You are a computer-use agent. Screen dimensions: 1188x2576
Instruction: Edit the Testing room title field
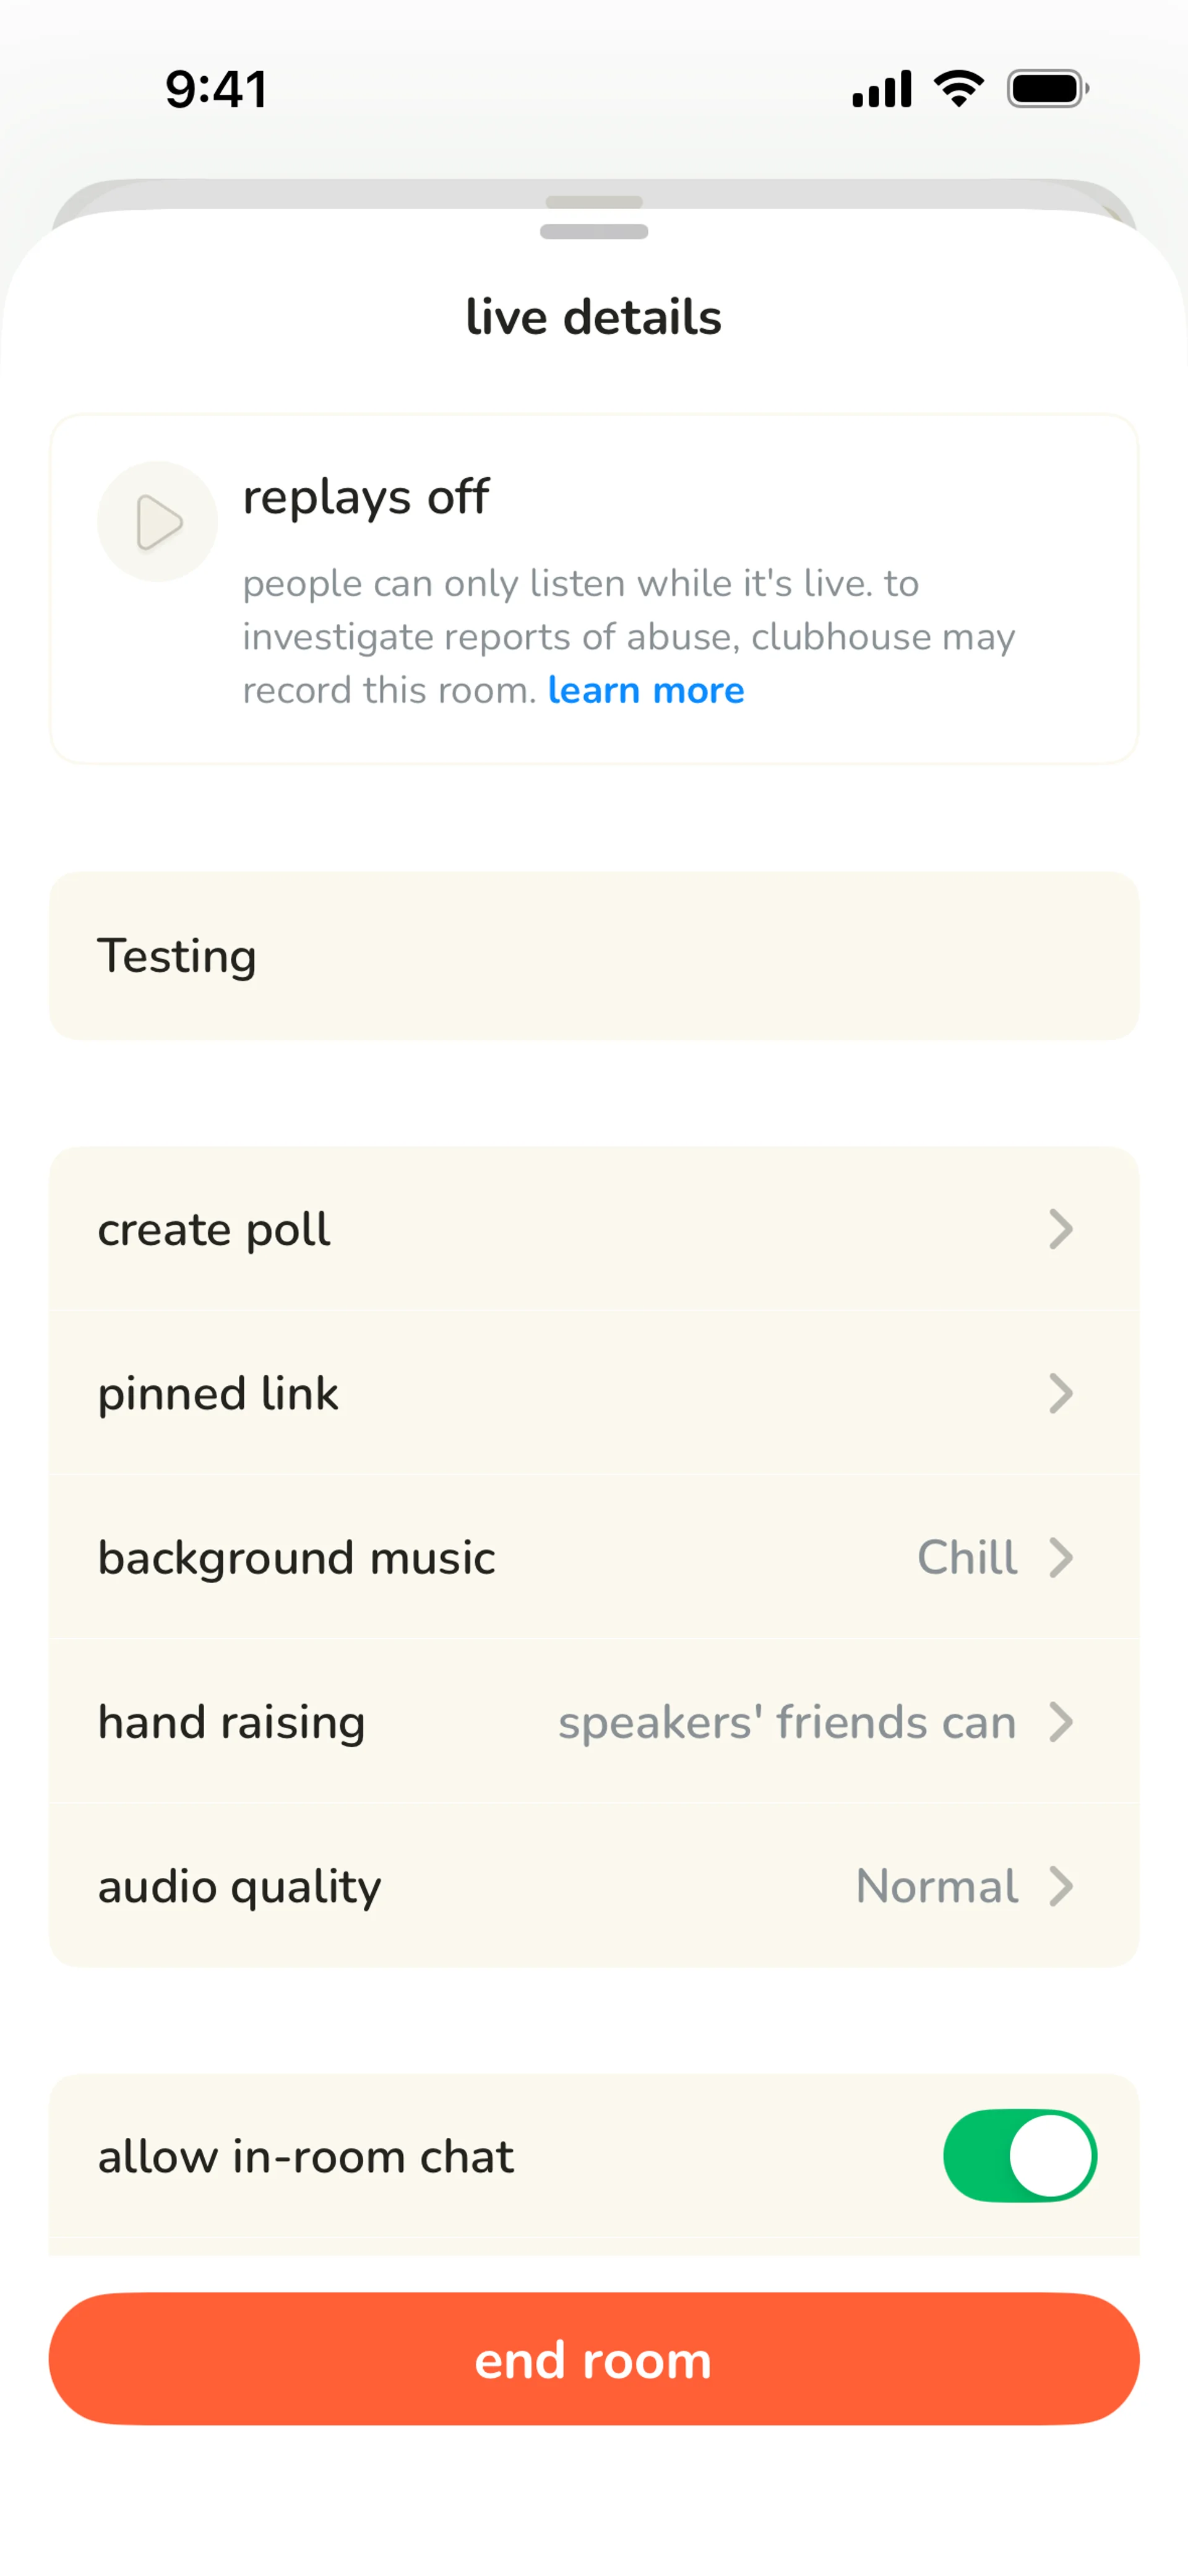pos(594,956)
